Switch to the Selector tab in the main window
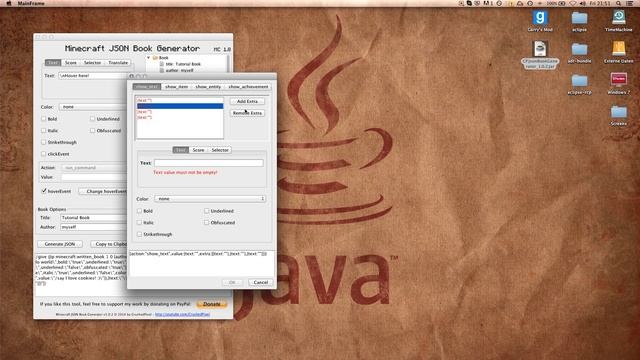Viewport: 640px width, 360px height. tap(92, 62)
